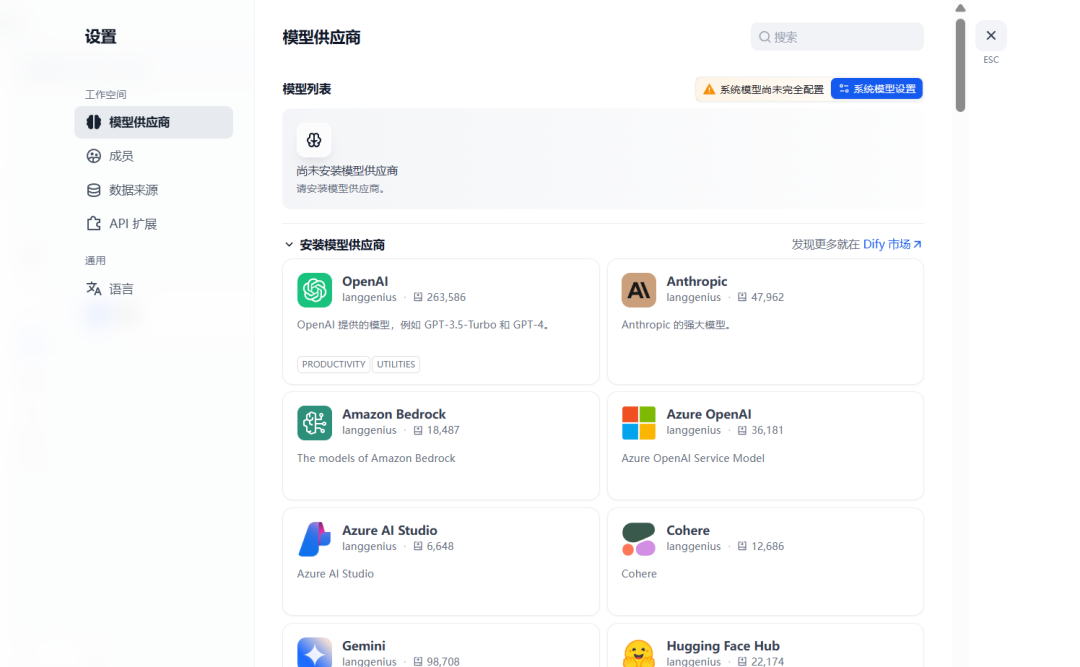
Task: Click the OpenAI provider logo icon
Action: click(x=314, y=289)
